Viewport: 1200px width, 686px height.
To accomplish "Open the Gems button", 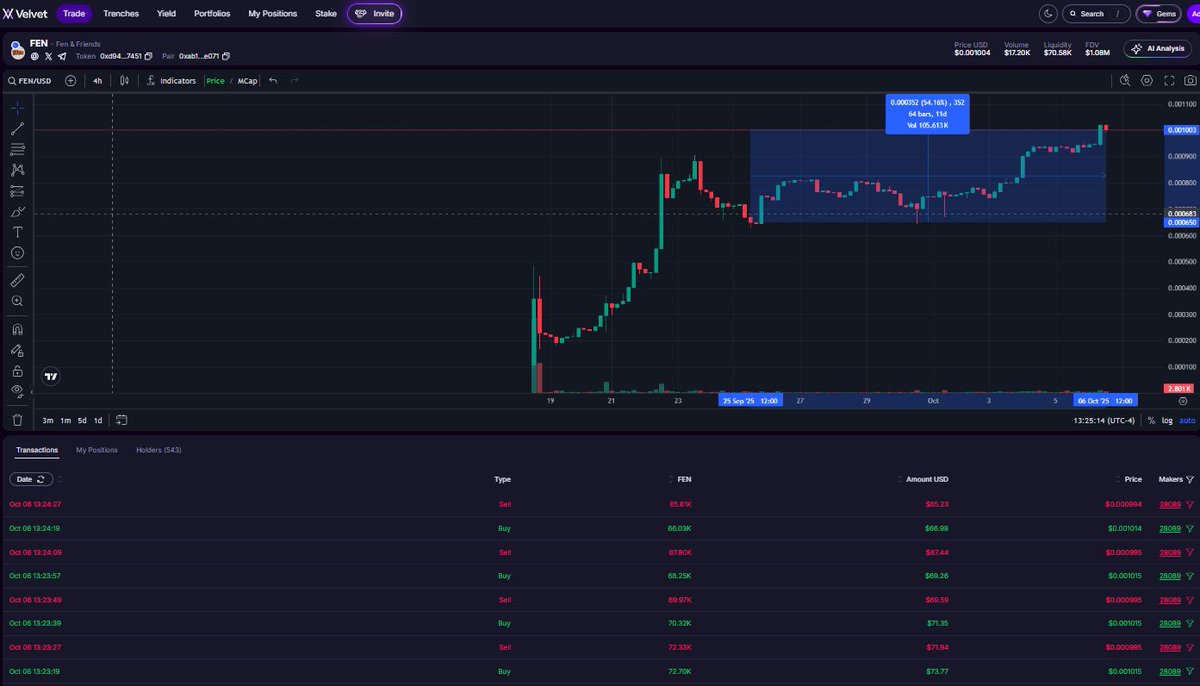I will [1160, 14].
